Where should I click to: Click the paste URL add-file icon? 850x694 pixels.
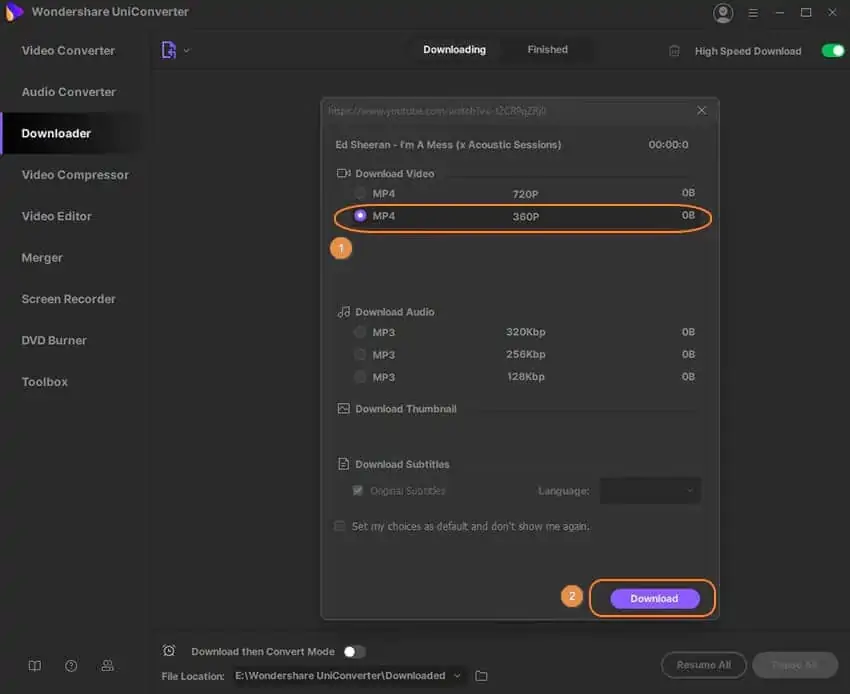tap(169, 50)
